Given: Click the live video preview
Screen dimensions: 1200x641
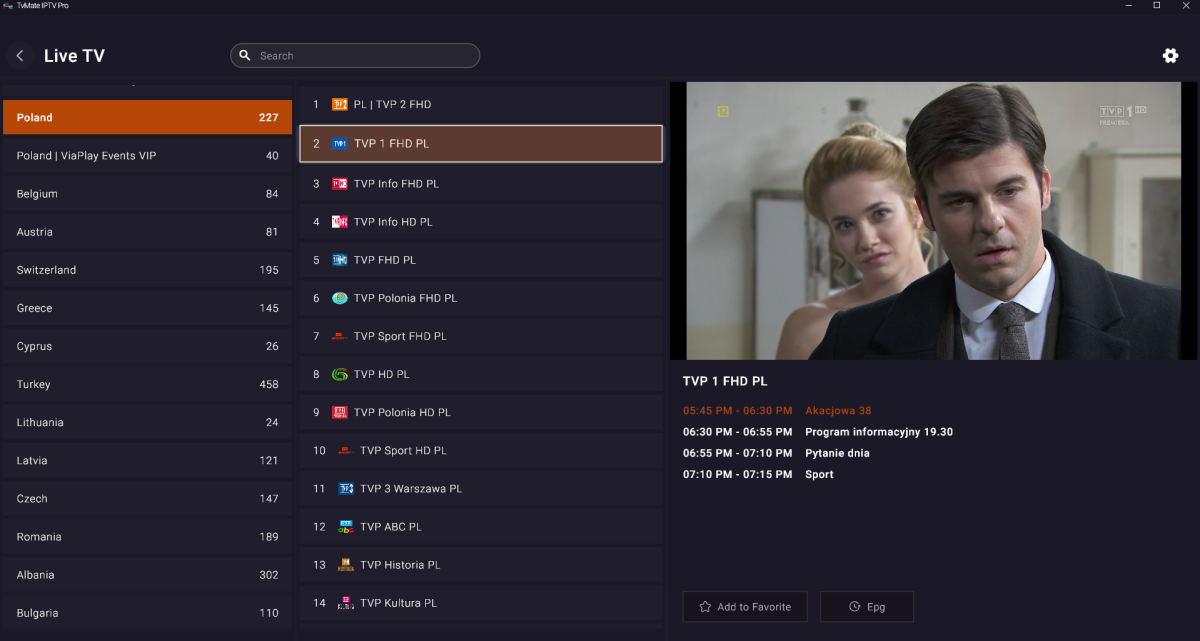Looking at the screenshot, I should [x=933, y=221].
